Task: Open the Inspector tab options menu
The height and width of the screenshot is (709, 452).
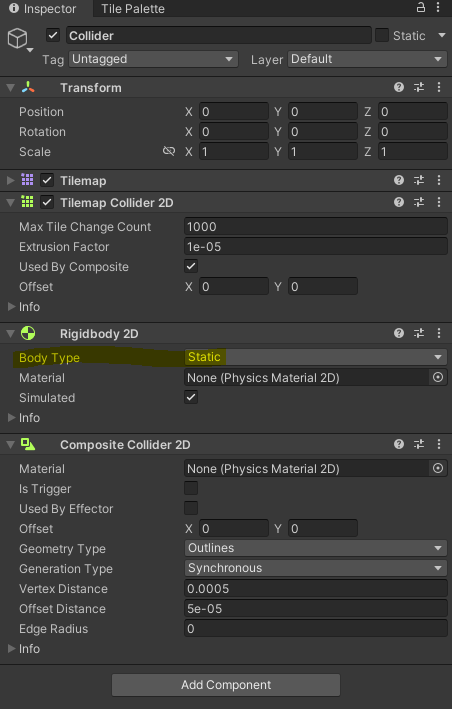Action: click(438, 7)
